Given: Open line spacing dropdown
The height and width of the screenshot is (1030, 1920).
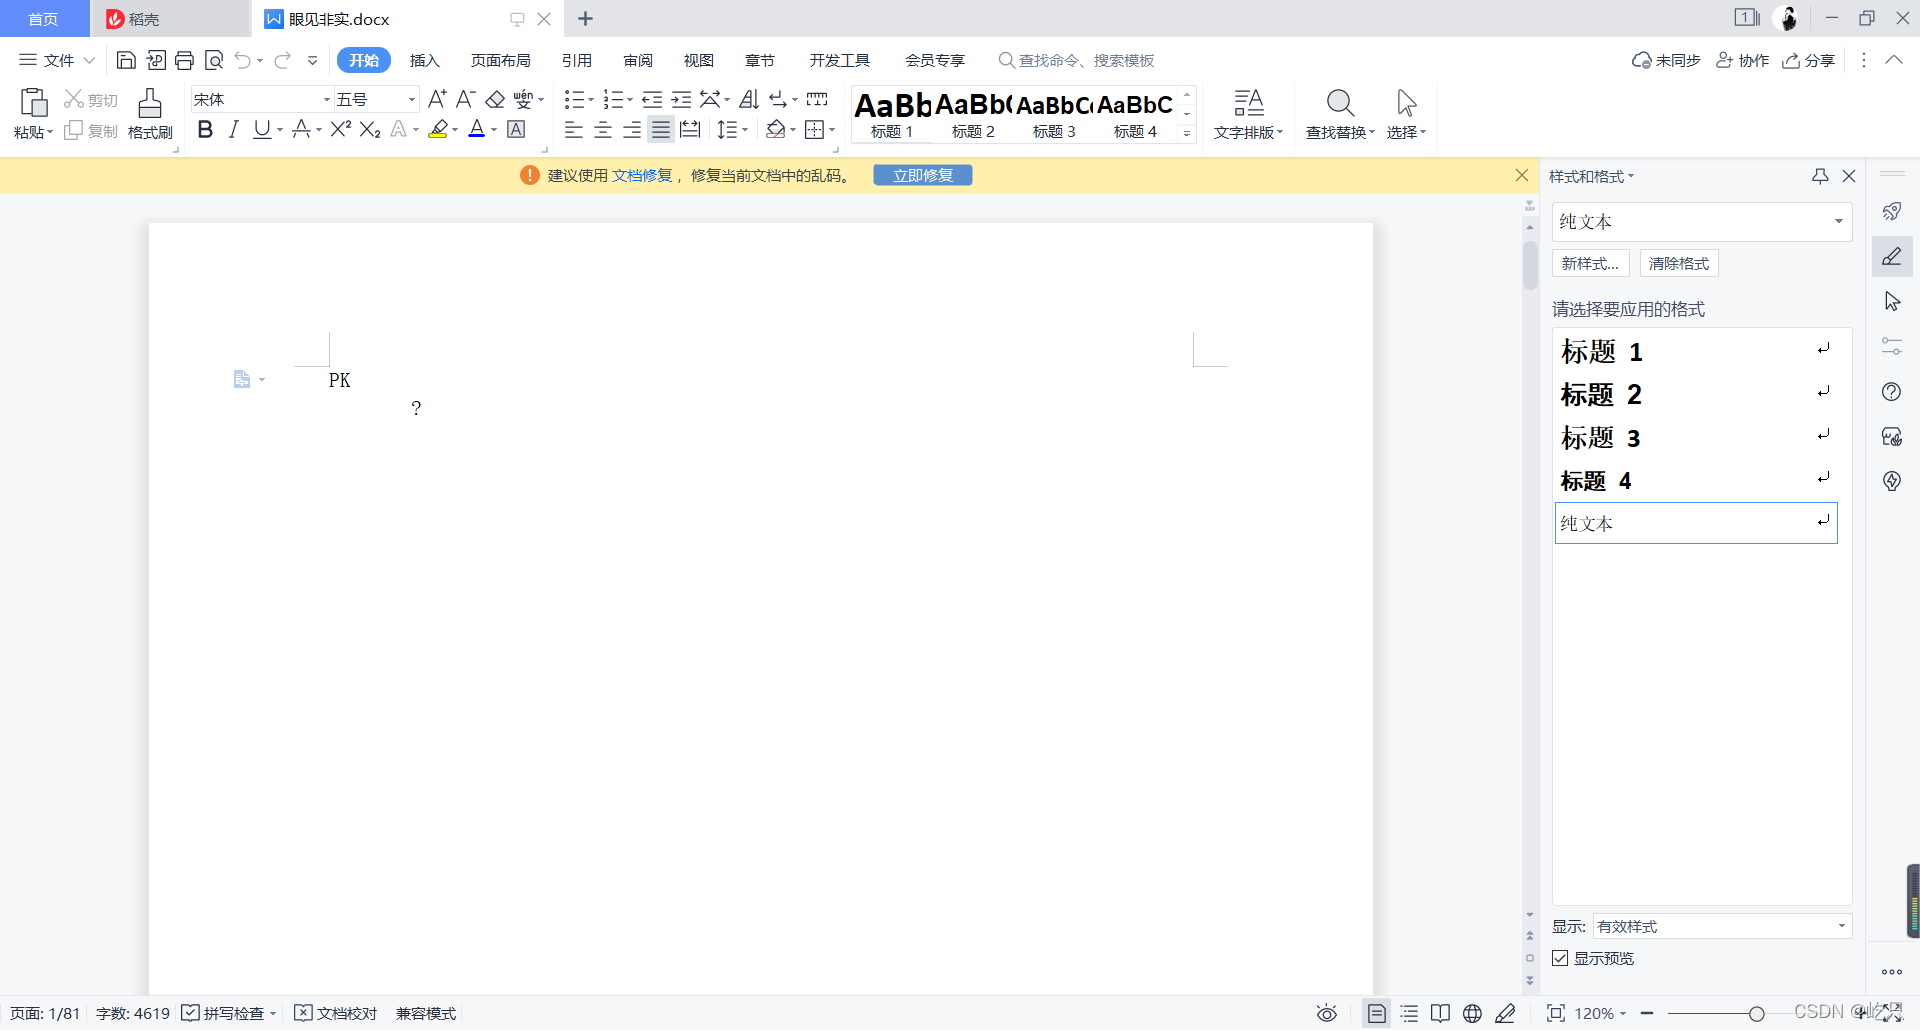Looking at the screenshot, I should [745, 129].
